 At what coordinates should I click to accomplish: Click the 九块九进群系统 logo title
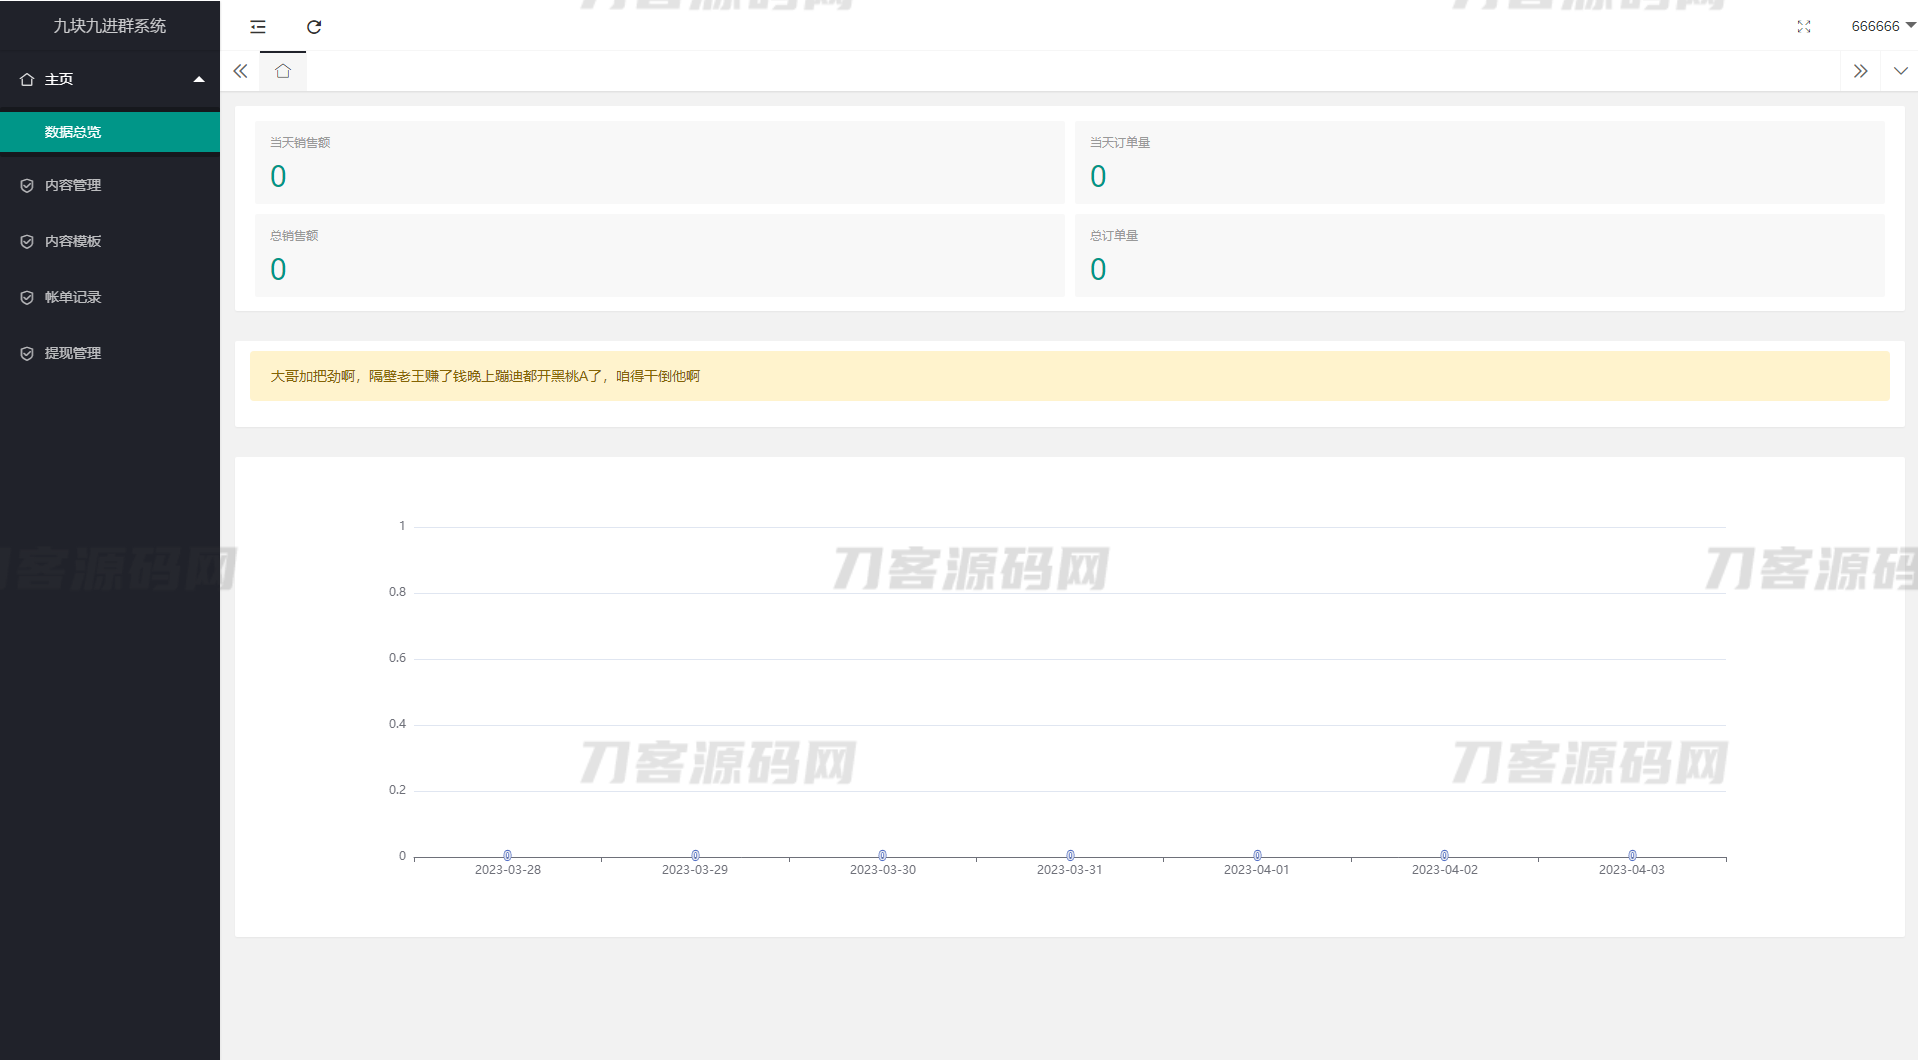coord(110,26)
